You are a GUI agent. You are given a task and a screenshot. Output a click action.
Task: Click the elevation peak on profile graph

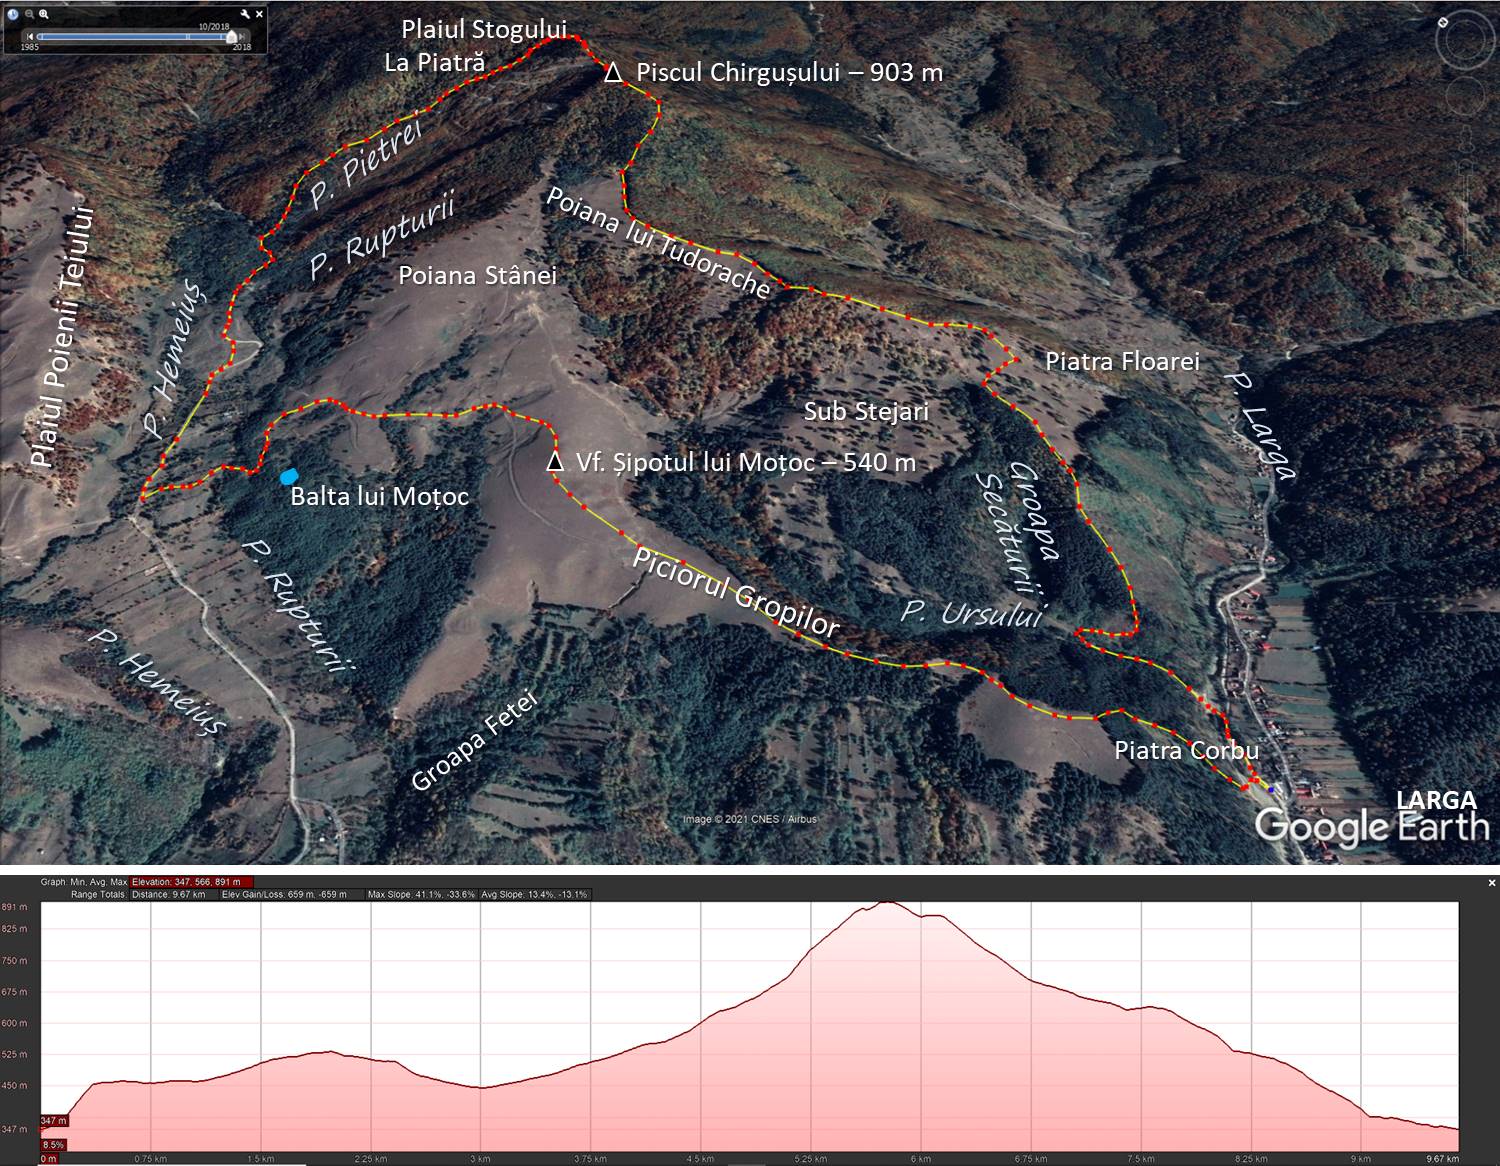click(x=887, y=904)
